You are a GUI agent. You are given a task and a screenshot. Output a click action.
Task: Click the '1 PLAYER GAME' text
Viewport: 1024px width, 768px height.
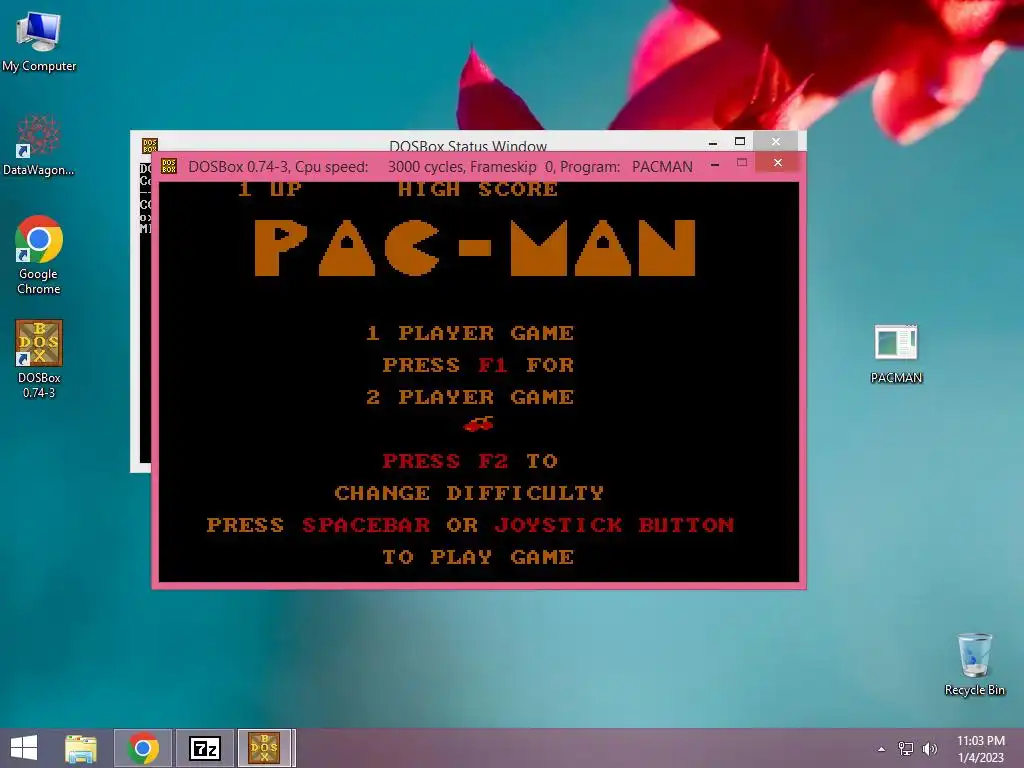pyautogui.click(x=470, y=333)
